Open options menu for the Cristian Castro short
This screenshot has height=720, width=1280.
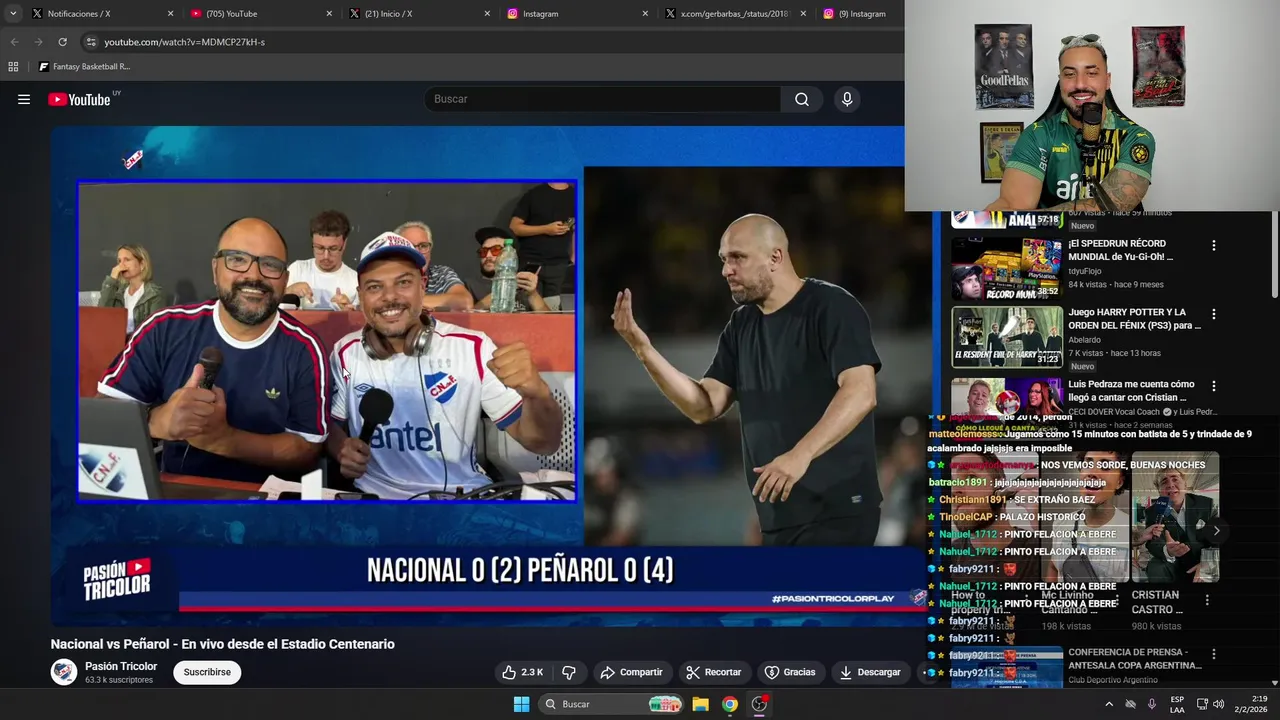point(1207,600)
